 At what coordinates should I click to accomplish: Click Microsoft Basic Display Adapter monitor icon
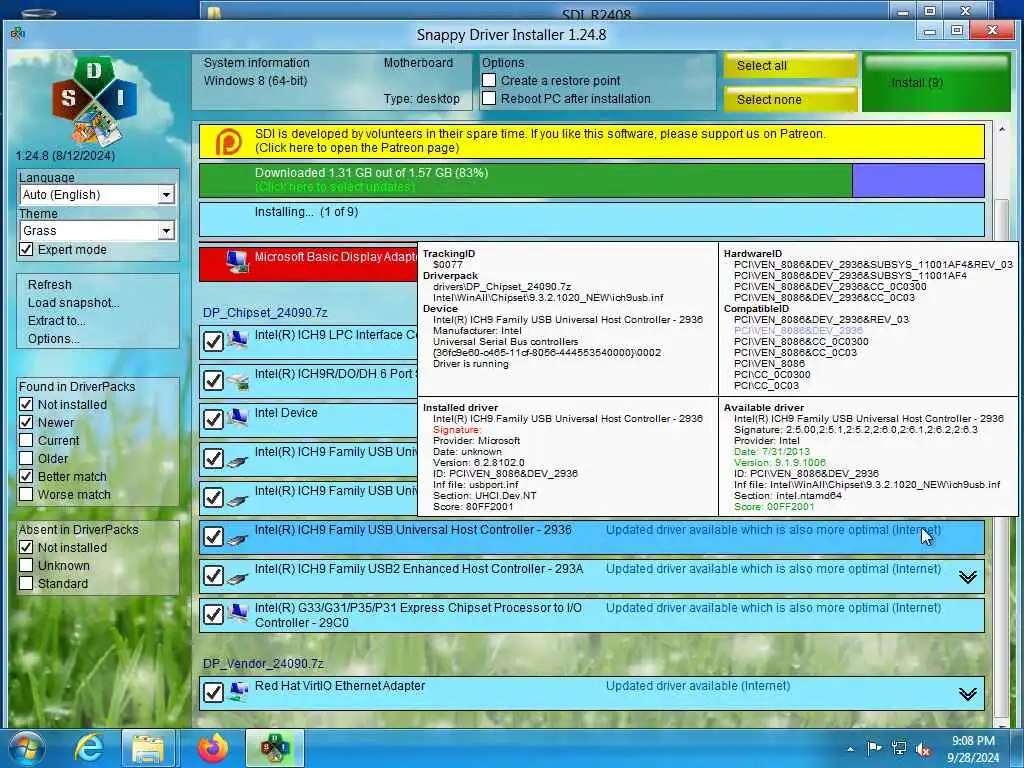[238, 261]
